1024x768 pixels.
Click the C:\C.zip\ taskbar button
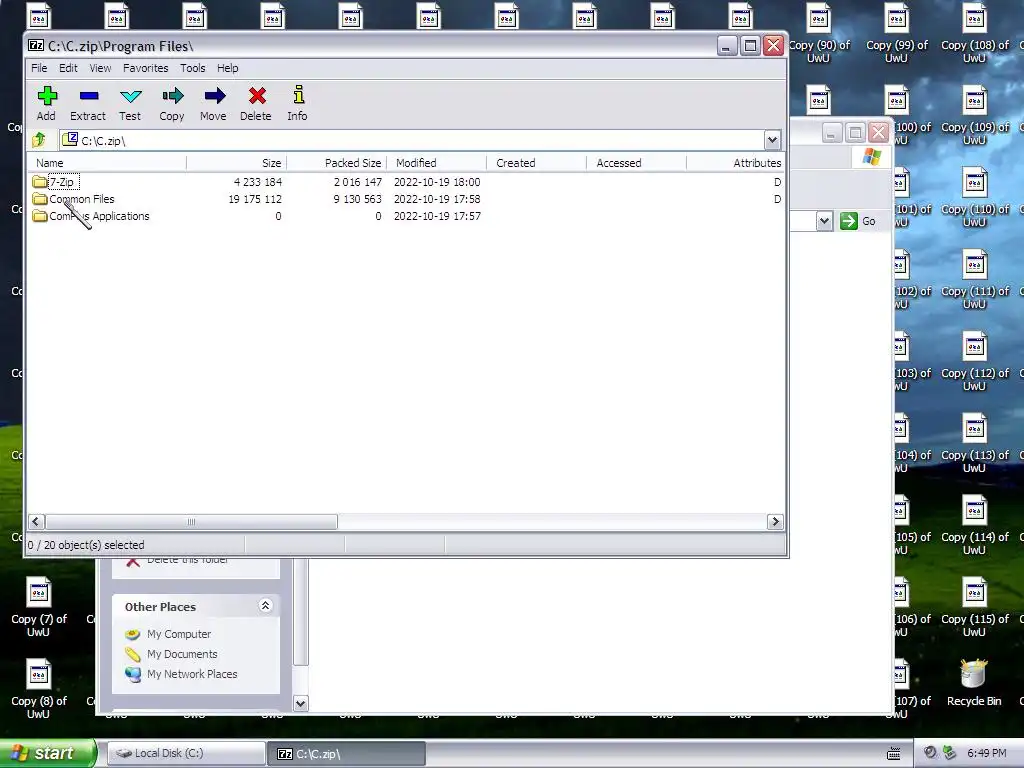pos(346,753)
